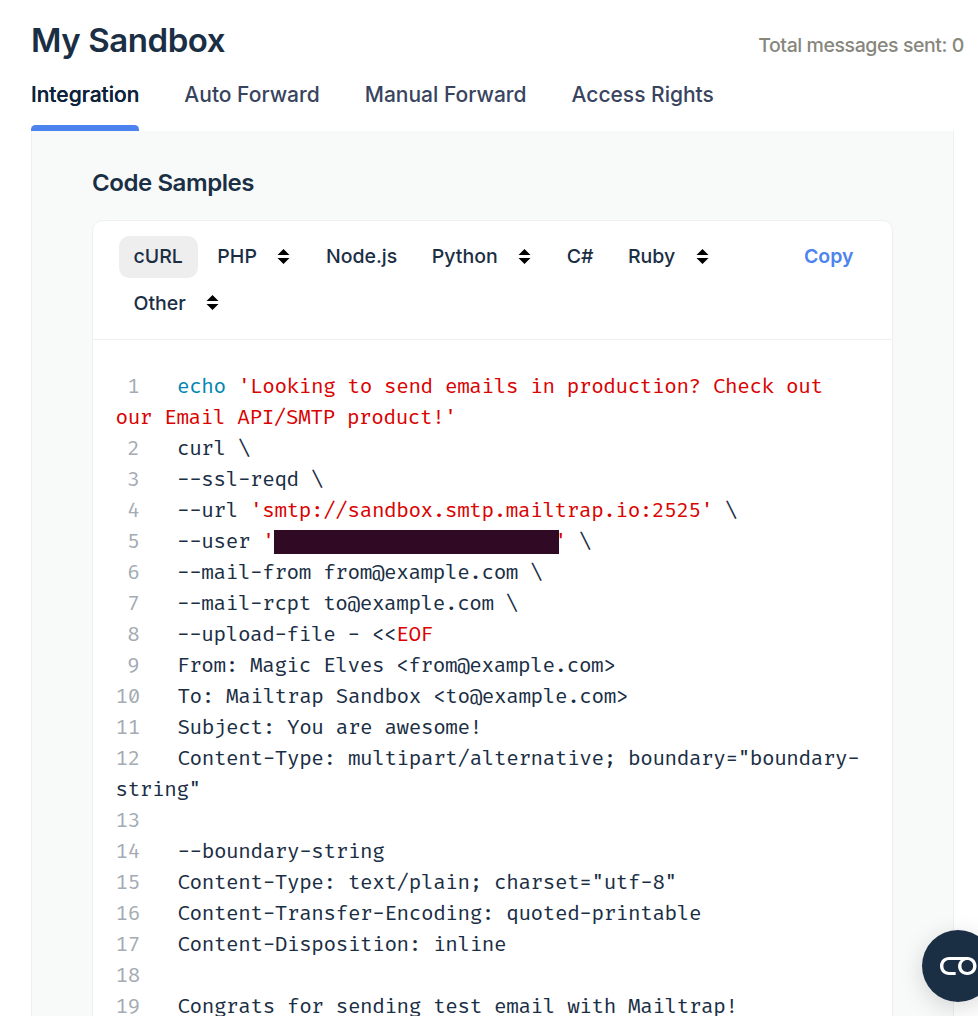Select the Ruby code sample

point(651,256)
